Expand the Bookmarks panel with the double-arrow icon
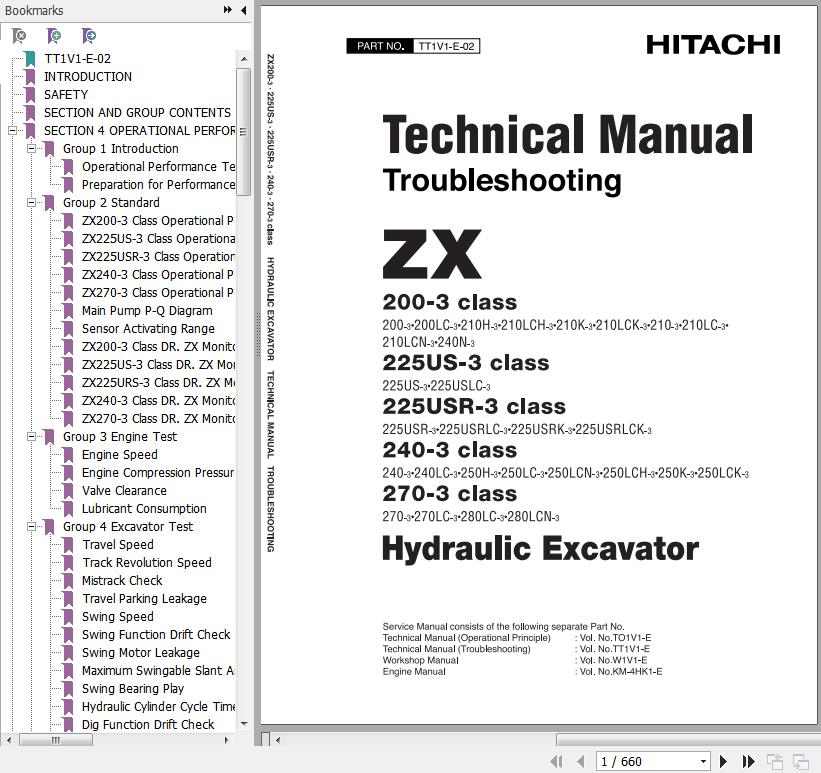 click(x=228, y=9)
